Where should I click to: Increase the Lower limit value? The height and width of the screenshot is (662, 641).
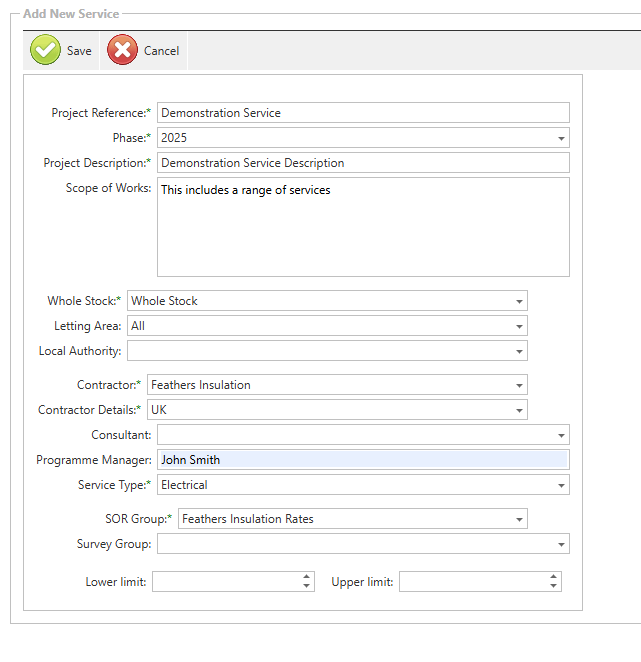point(307,577)
